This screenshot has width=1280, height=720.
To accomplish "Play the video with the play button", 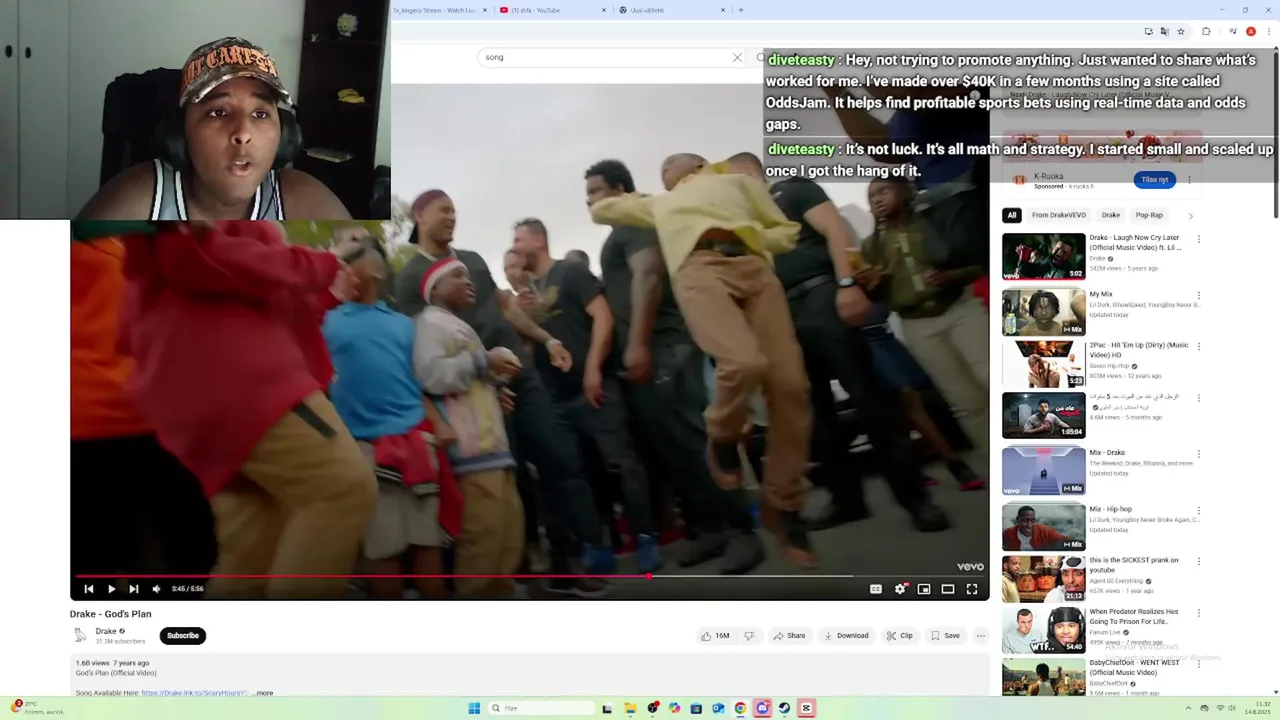I will [x=111, y=589].
